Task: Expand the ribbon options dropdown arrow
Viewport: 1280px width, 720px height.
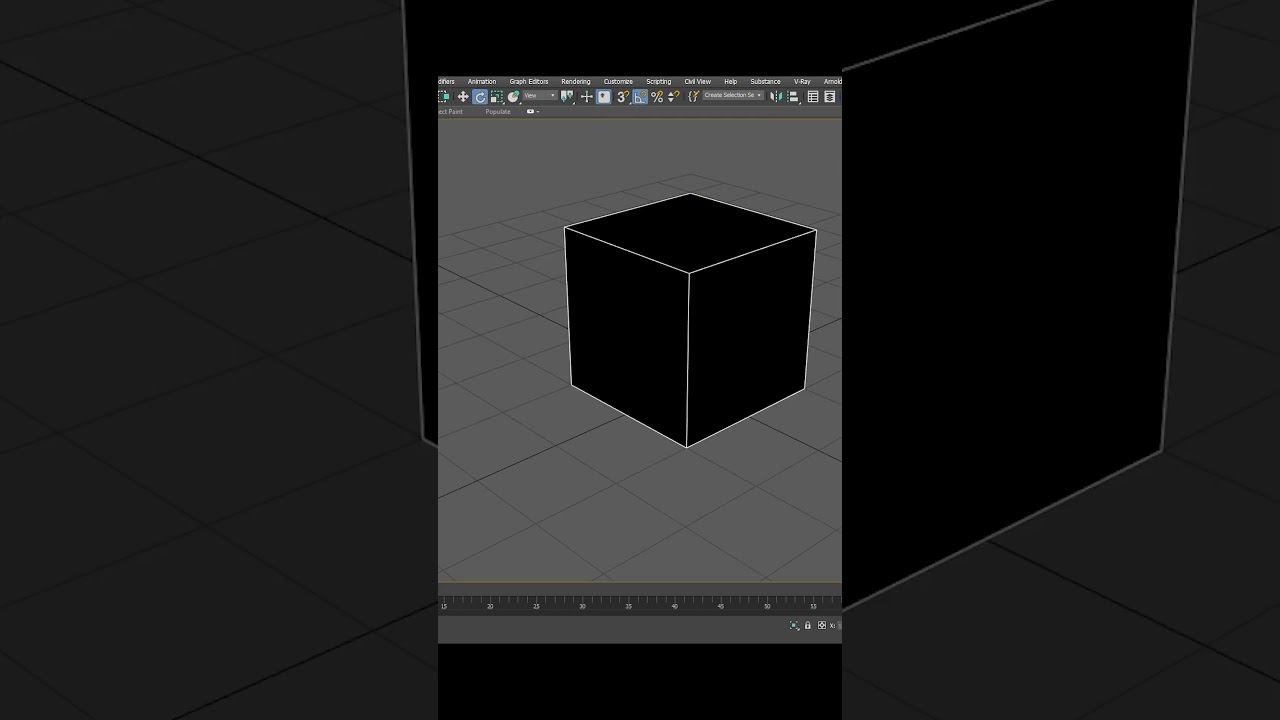Action: (538, 112)
